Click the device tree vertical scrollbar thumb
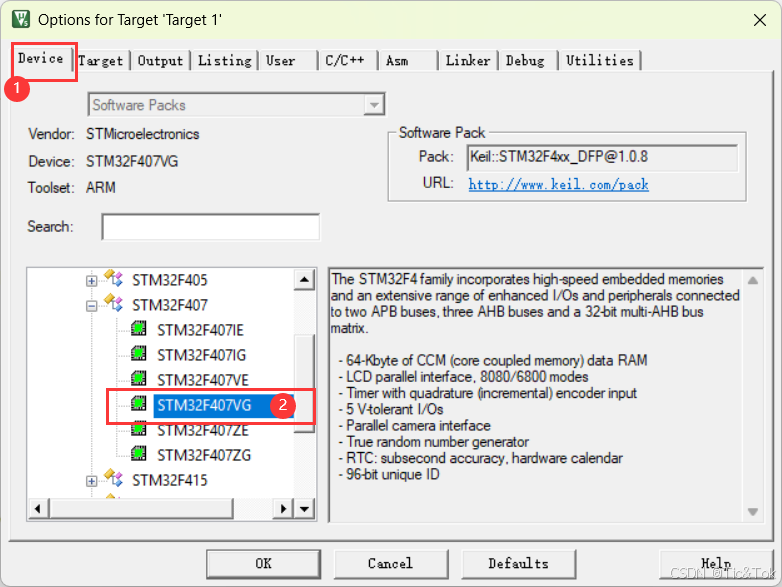The height and width of the screenshot is (587, 782). coord(304,383)
